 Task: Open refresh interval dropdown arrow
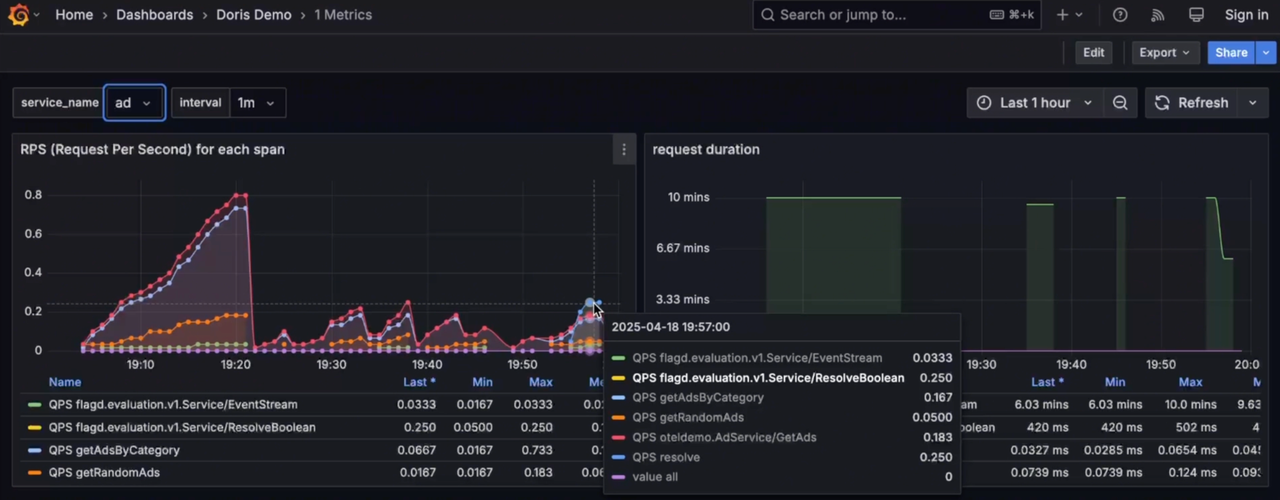click(x=1252, y=103)
